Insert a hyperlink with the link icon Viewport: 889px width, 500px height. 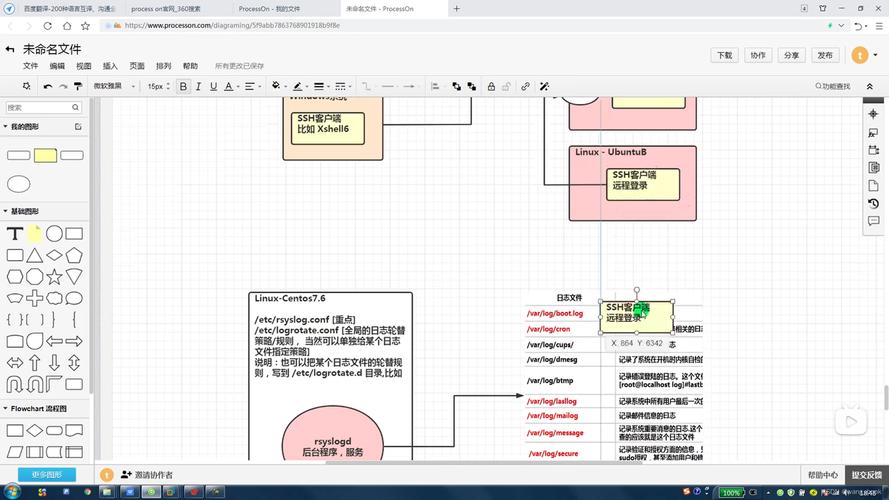tap(526, 86)
